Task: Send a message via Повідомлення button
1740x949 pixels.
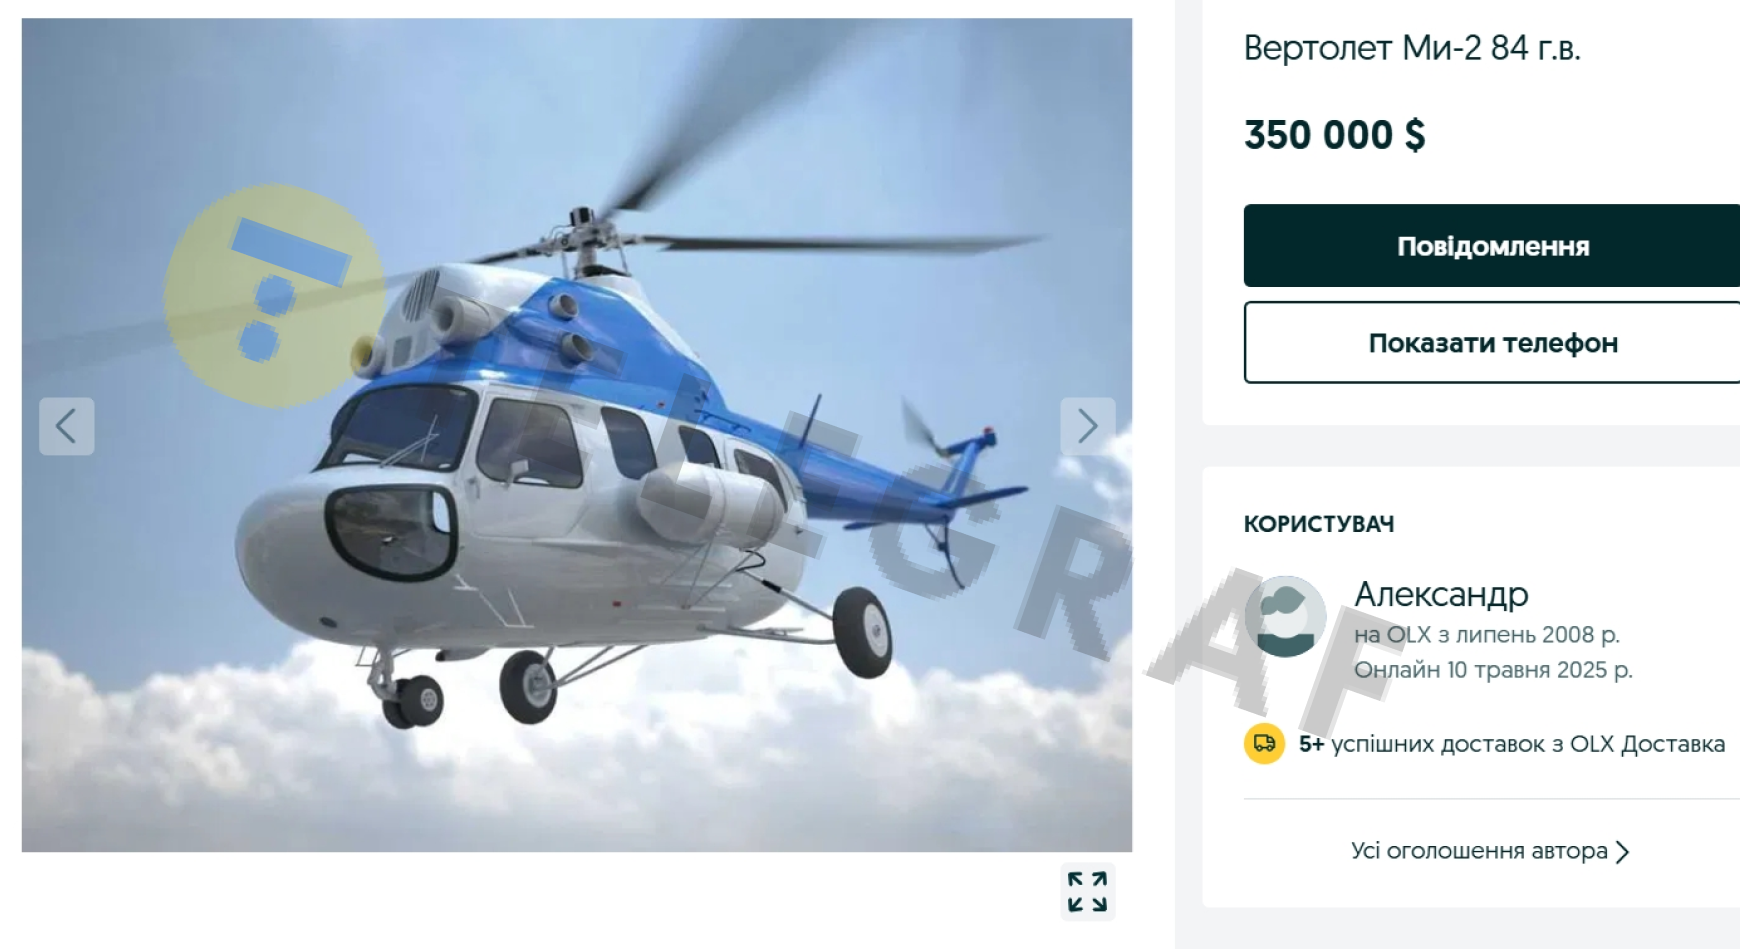Action: point(1492,246)
